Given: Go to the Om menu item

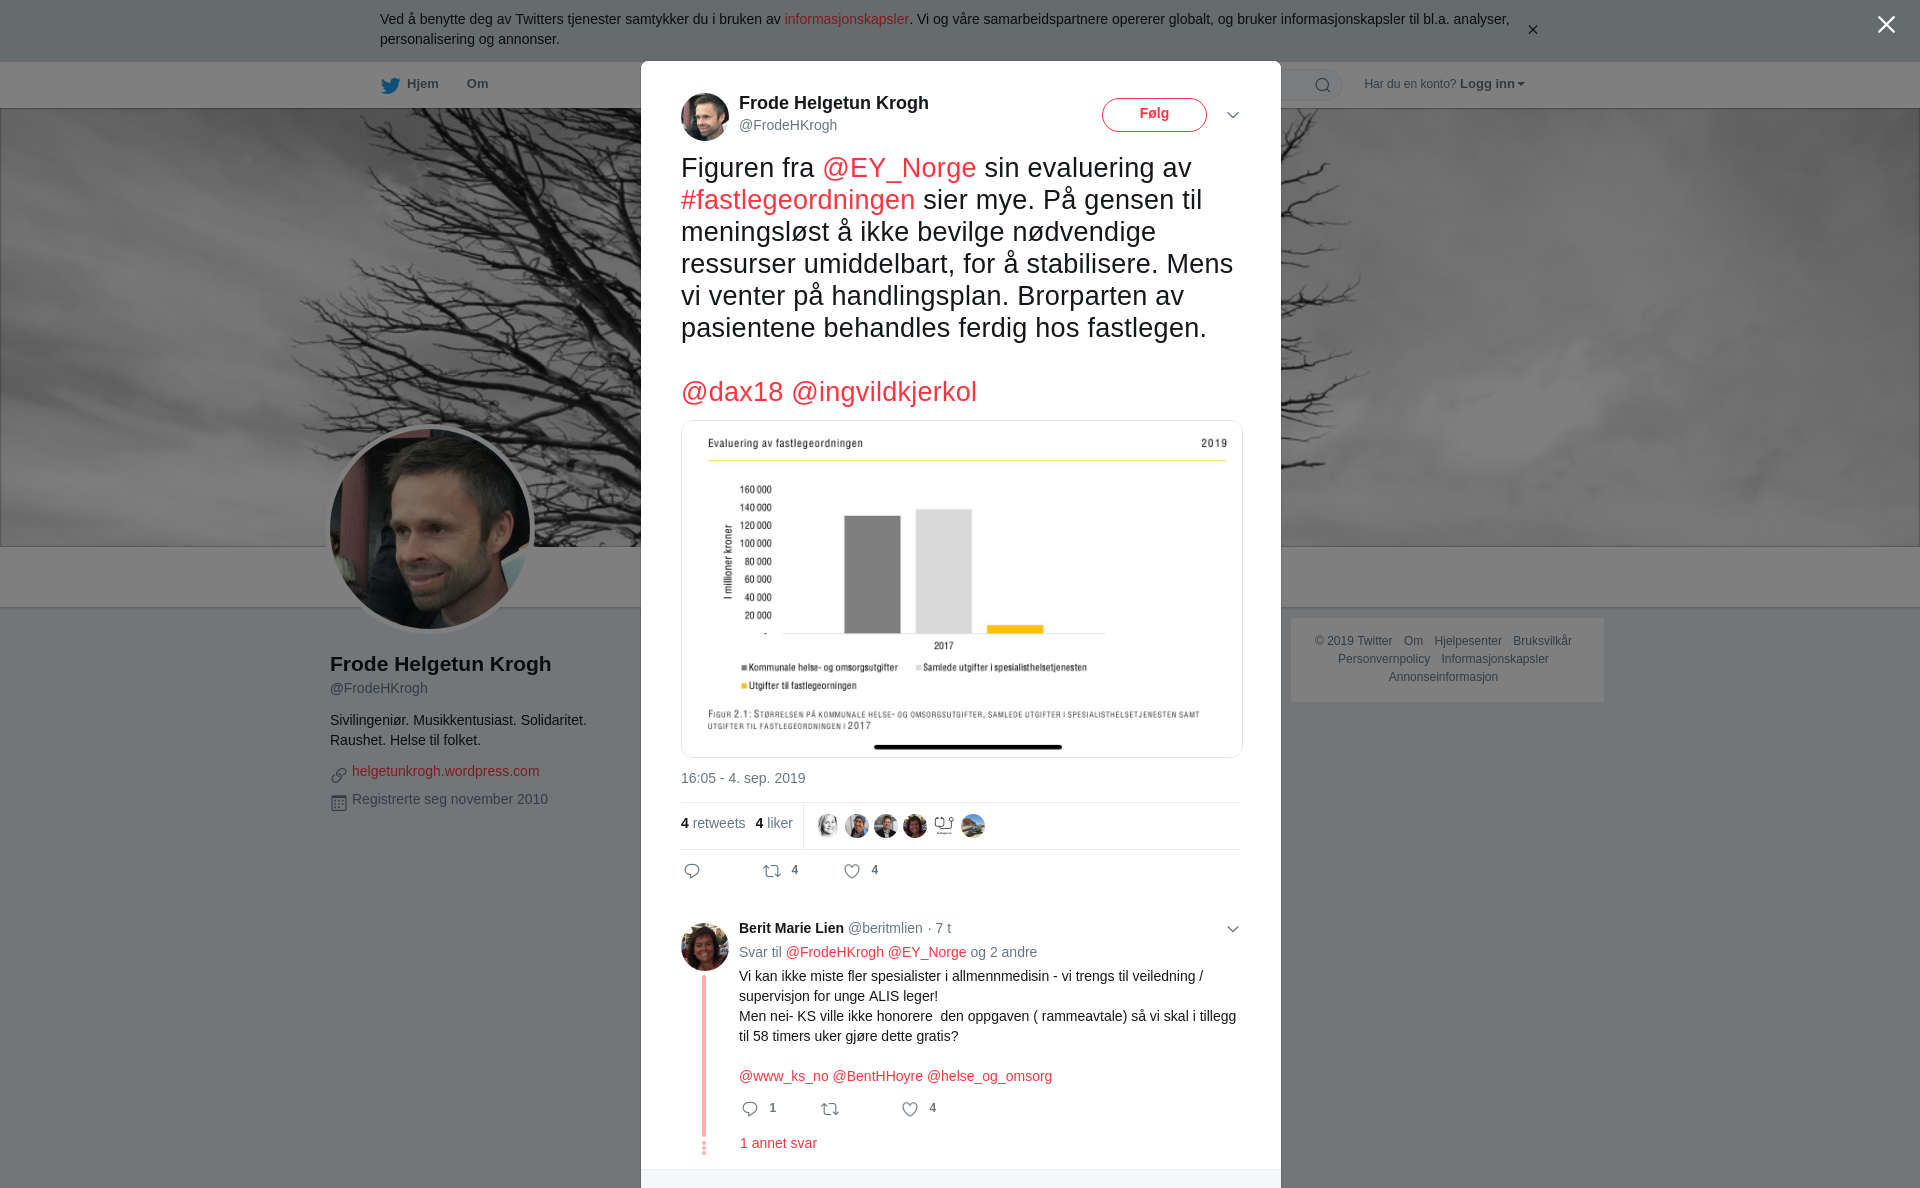Looking at the screenshot, I should (477, 84).
